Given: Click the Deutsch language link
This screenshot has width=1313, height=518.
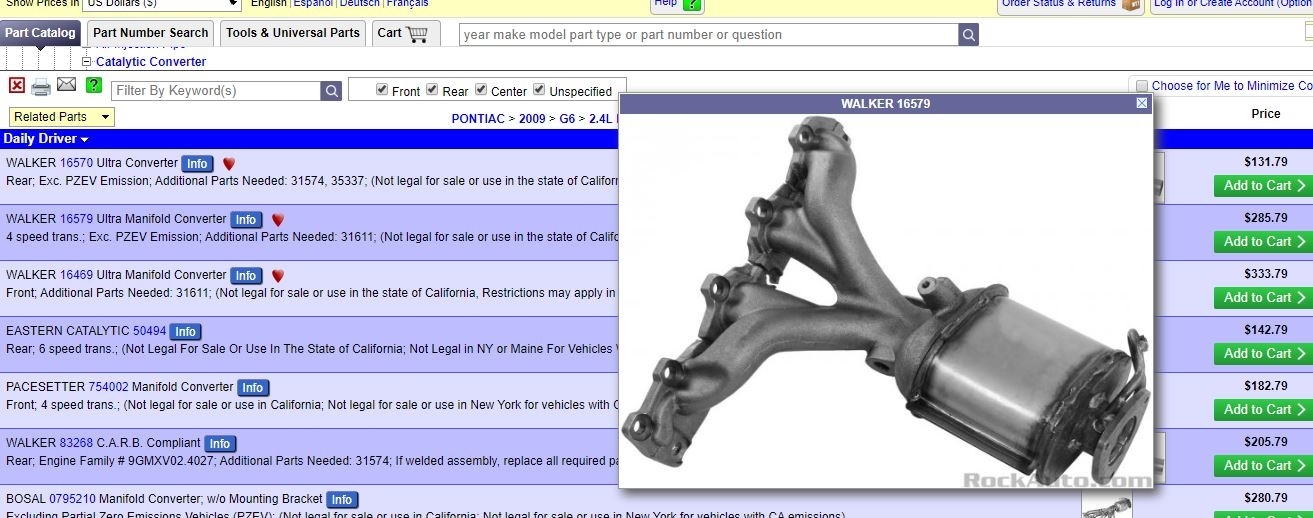Looking at the screenshot, I should pyautogui.click(x=359, y=4).
